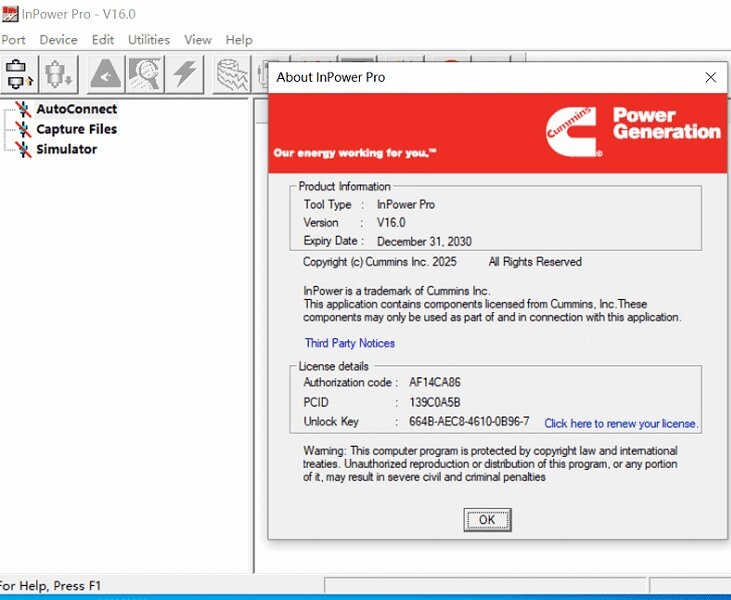Screen dimensions: 731x600
Task: Open the Third Party Notices link
Action: tap(350, 343)
